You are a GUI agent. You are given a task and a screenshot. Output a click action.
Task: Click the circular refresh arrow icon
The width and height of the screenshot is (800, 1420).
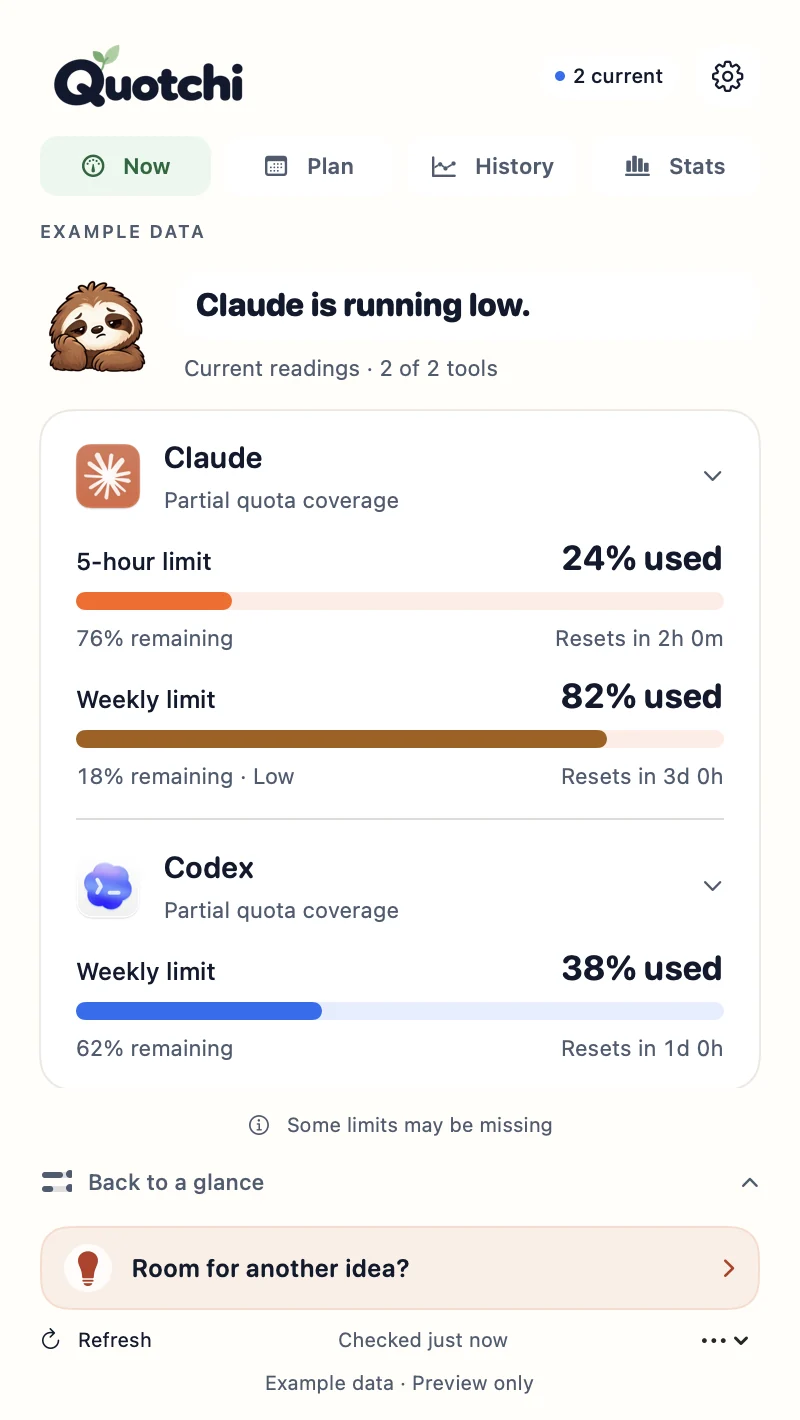point(50,1340)
